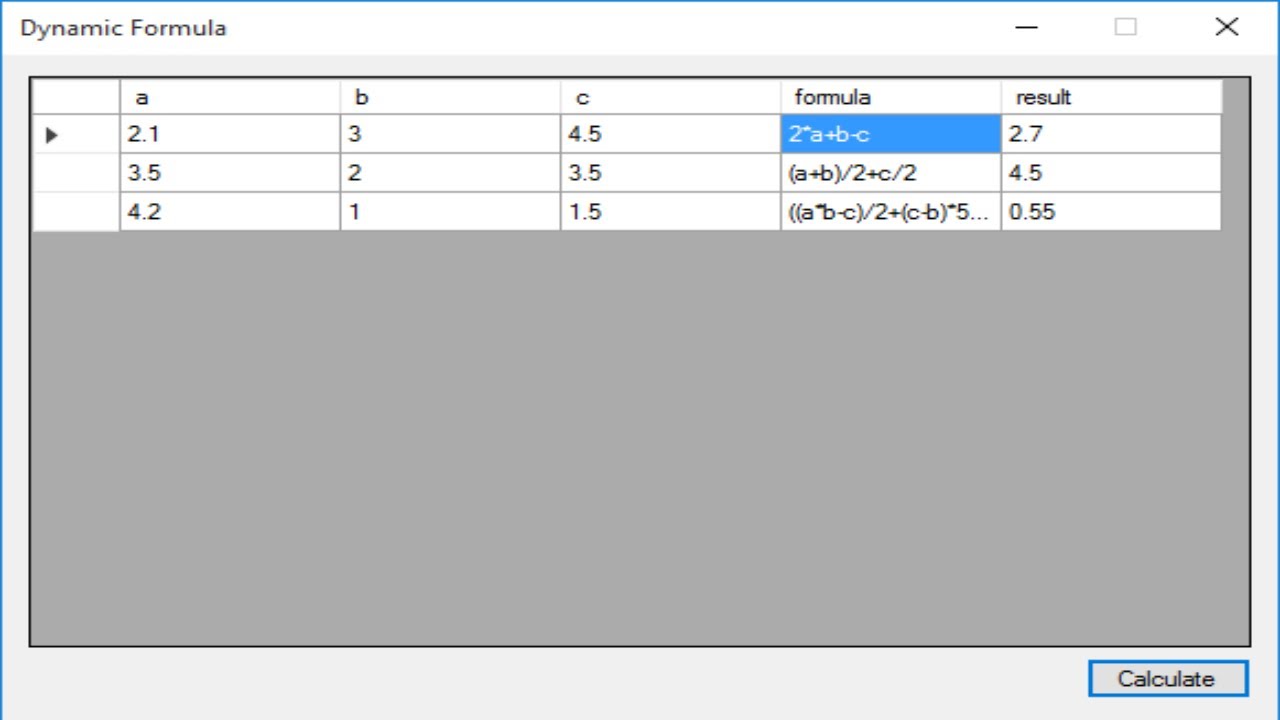Sort by column header a

(230, 97)
